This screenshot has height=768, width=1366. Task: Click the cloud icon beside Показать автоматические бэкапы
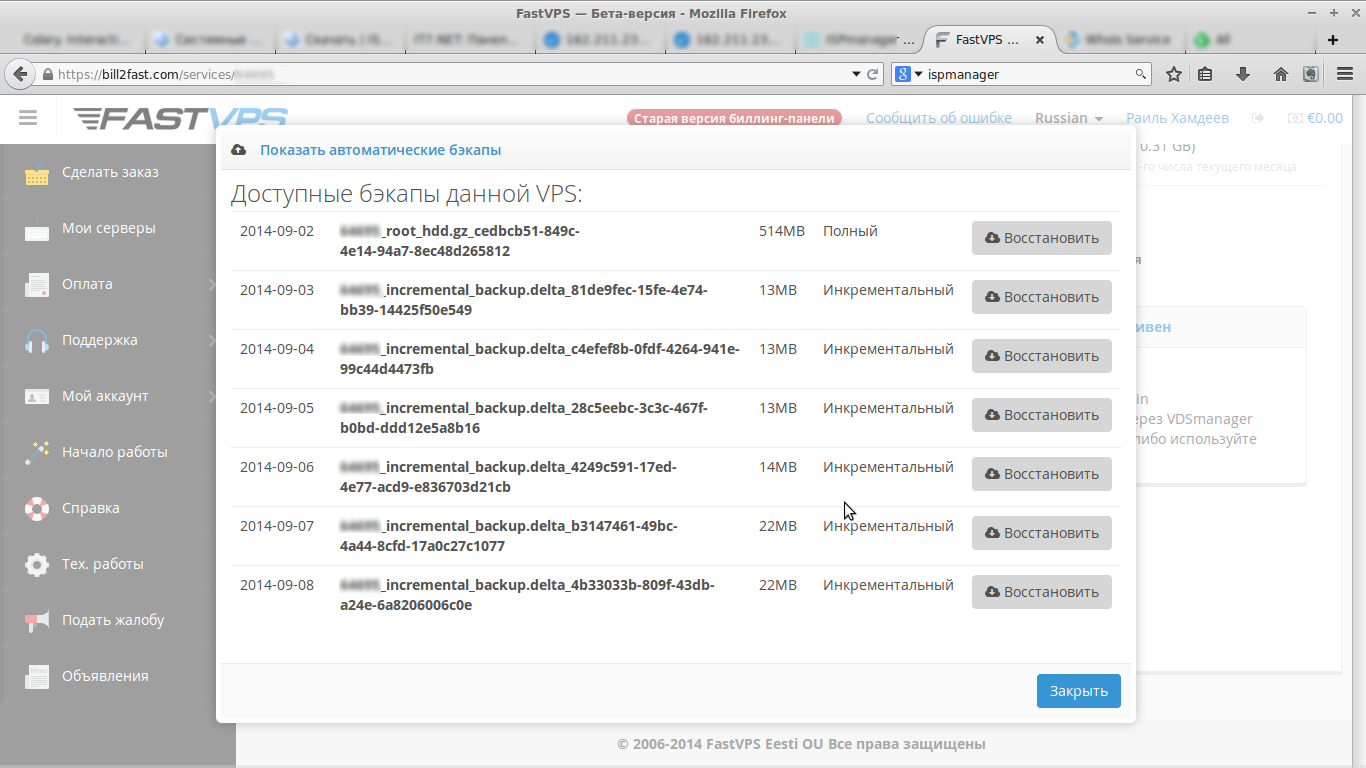pos(238,149)
